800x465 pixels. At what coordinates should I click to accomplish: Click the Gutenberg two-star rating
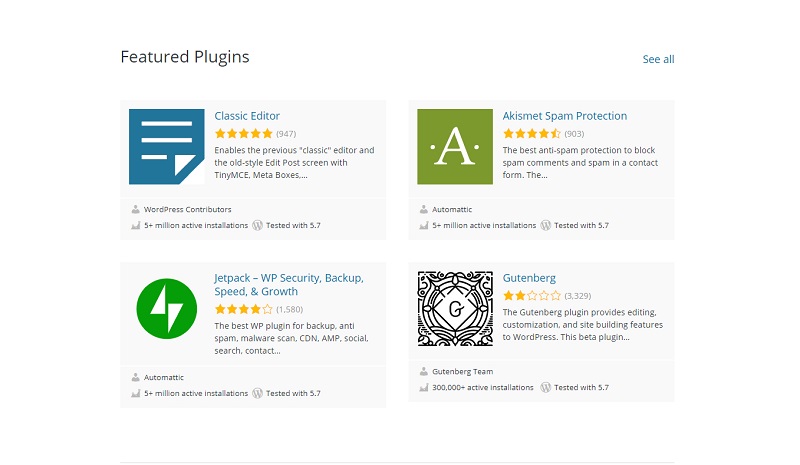pyautogui.click(x=532, y=296)
